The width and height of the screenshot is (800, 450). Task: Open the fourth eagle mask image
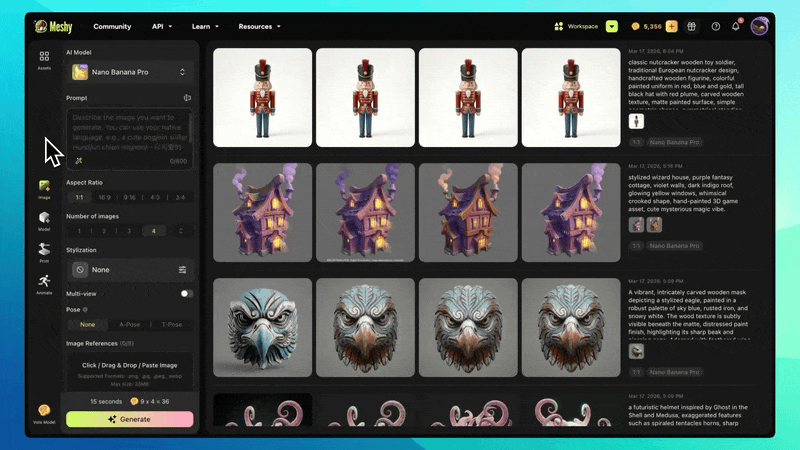(571, 328)
